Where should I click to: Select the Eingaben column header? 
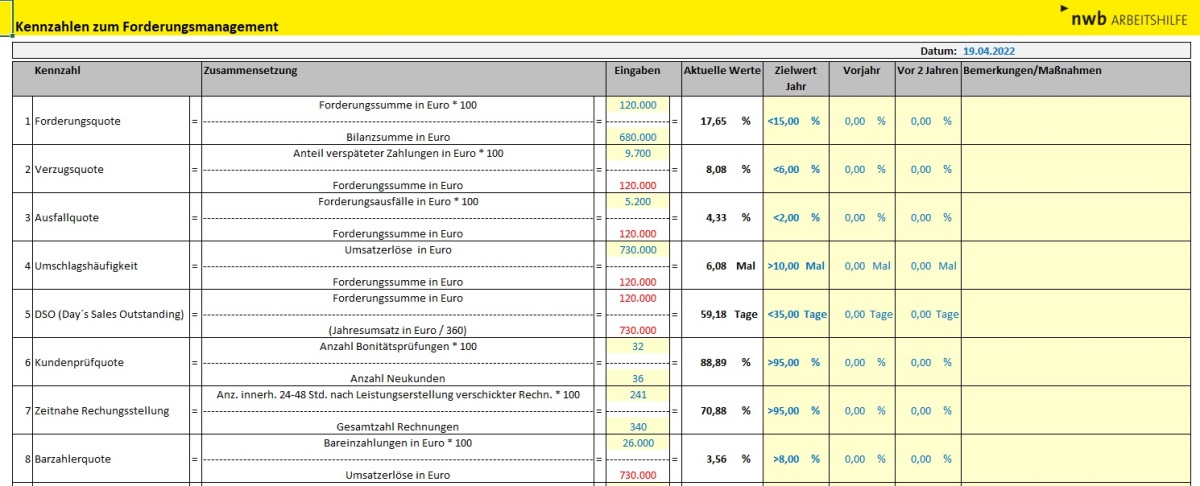pyautogui.click(x=637, y=71)
